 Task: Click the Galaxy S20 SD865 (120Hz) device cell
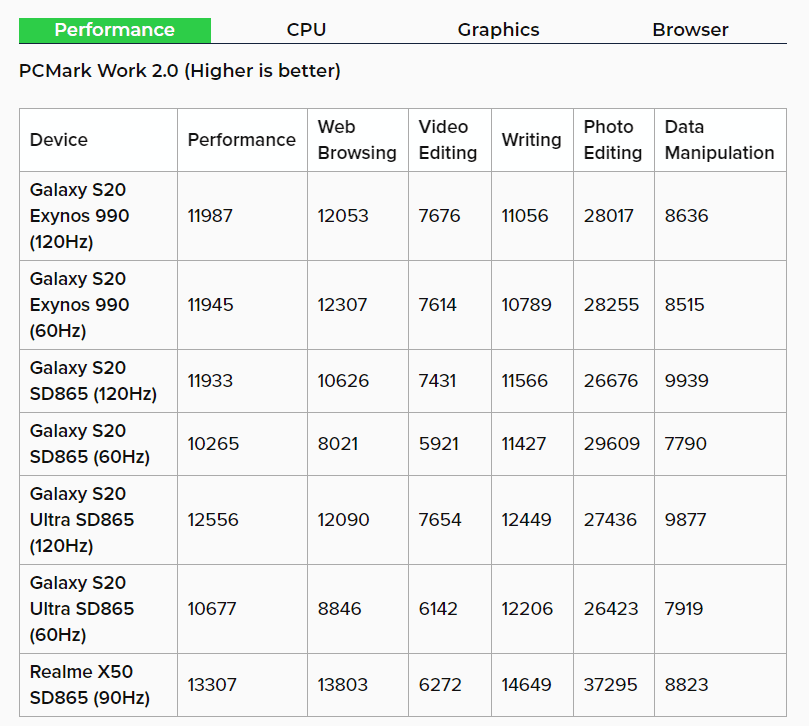pos(93,381)
